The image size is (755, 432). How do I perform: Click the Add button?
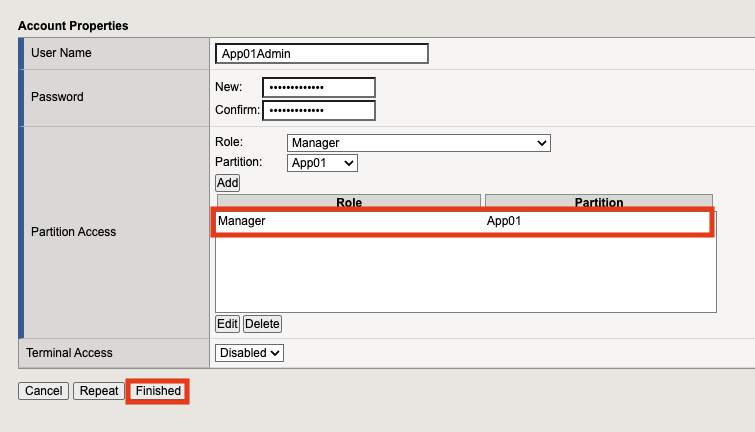227,183
